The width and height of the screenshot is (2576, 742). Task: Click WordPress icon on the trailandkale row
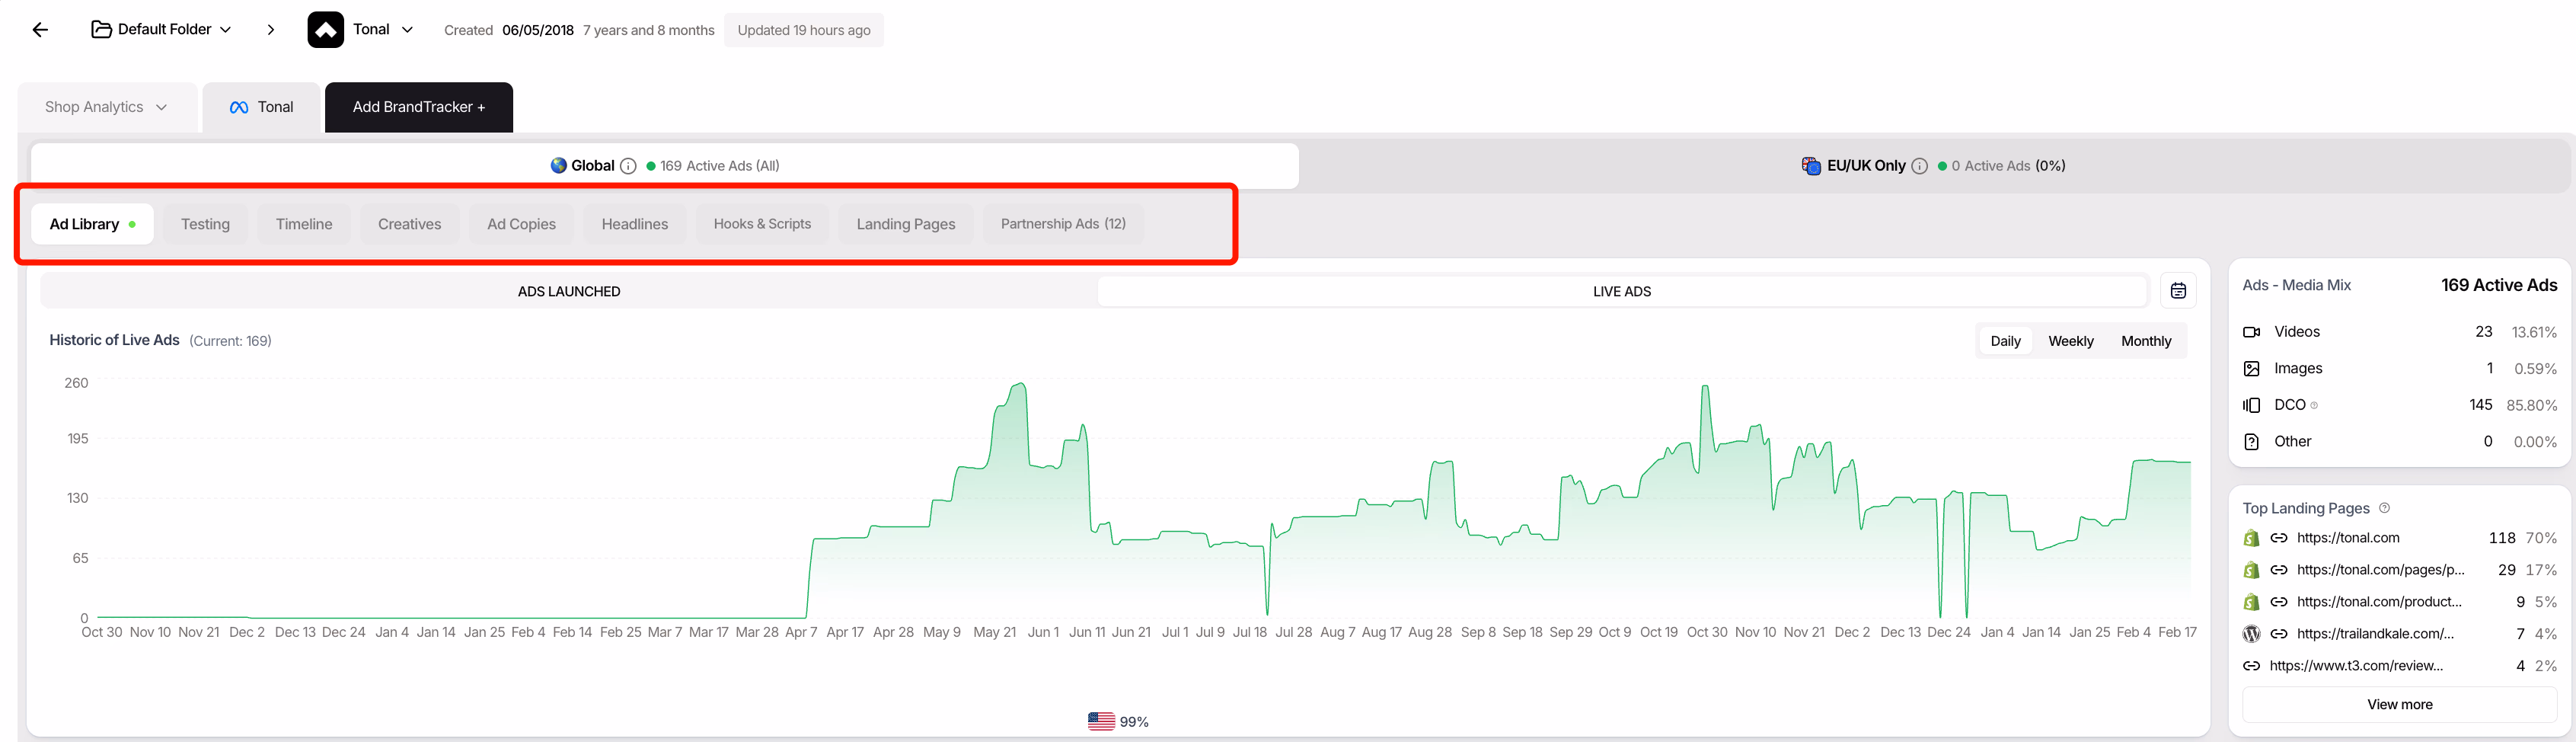tap(2251, 634)
